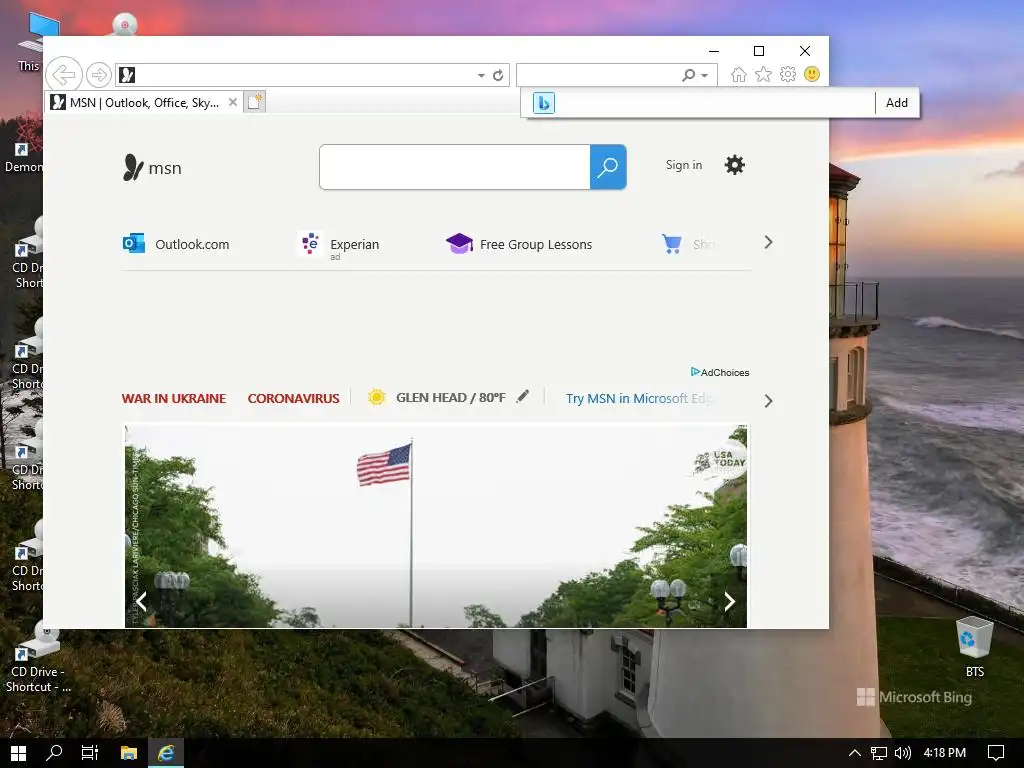Click Try MSN in Microsoft Edge link
1024x768 pixels.
click(639, 398)
